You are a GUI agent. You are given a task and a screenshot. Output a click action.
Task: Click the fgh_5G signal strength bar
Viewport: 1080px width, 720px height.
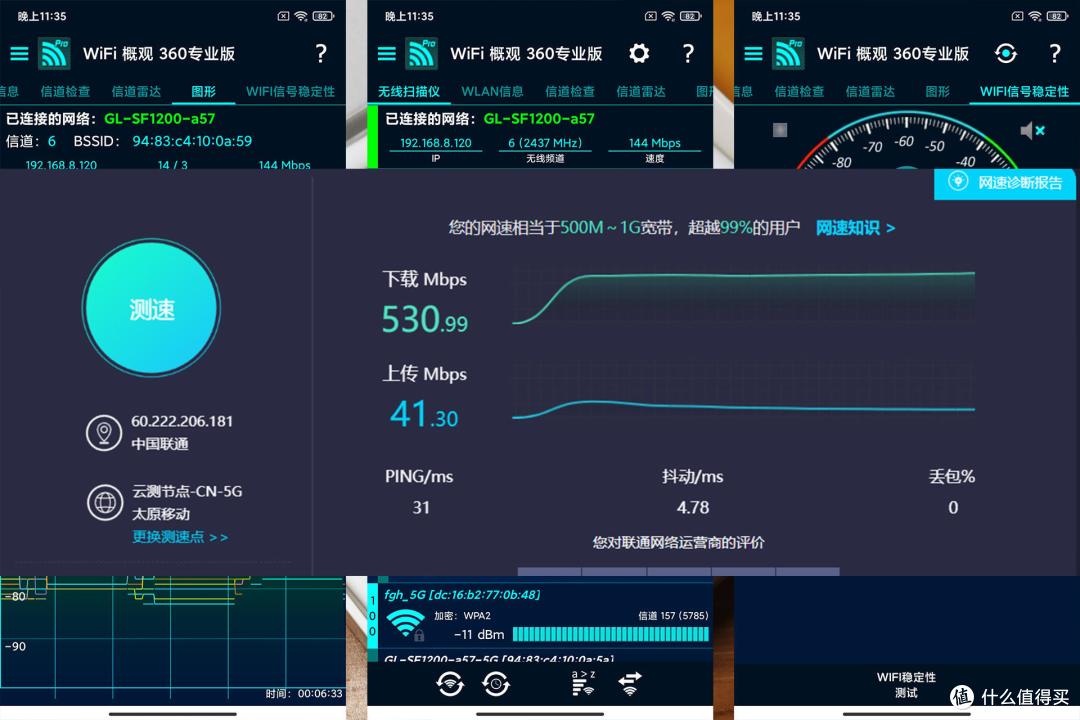[610, 635]
